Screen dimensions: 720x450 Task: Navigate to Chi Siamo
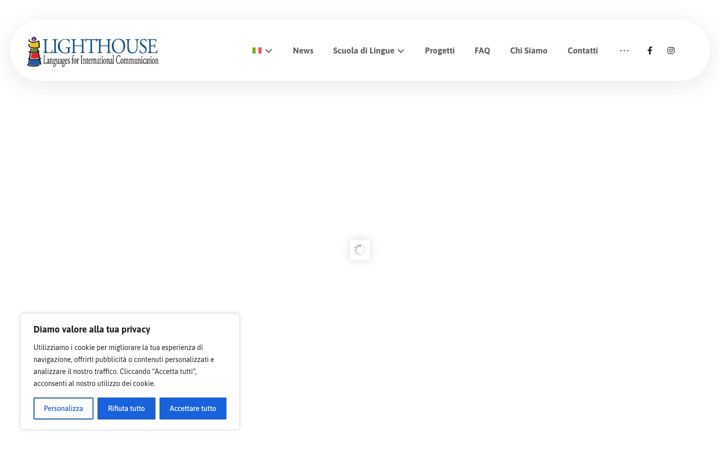tap(529, 51)
